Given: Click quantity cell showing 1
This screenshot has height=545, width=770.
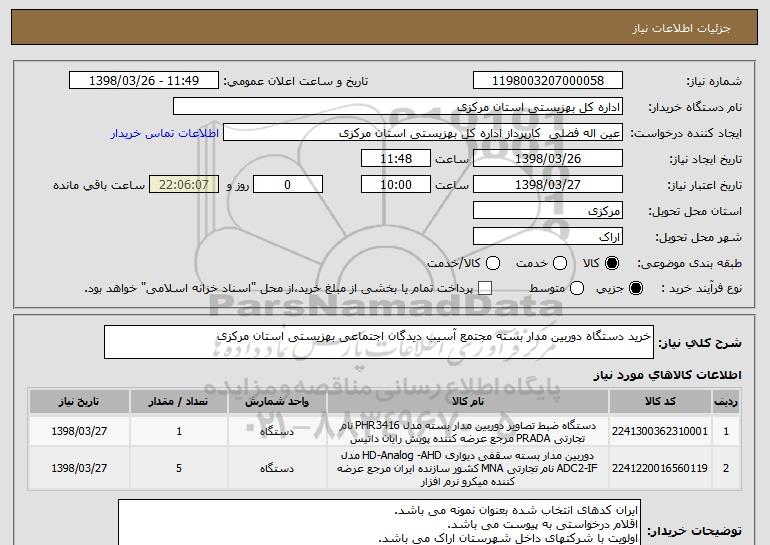Looking at the screenshot, I should click(x=179, y=432).
